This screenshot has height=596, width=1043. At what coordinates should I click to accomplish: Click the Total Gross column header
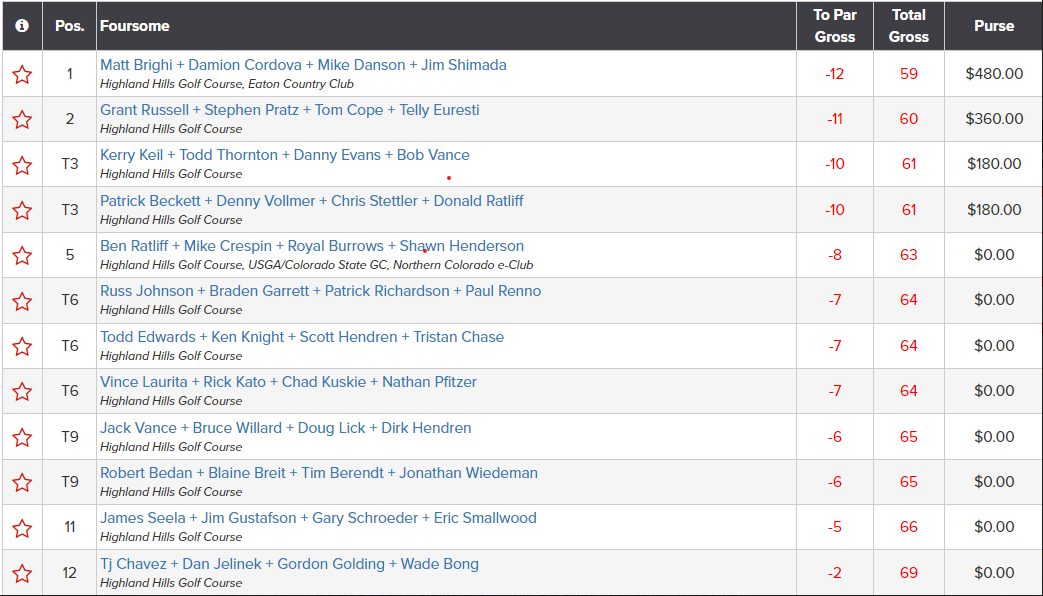pos(909,26)
